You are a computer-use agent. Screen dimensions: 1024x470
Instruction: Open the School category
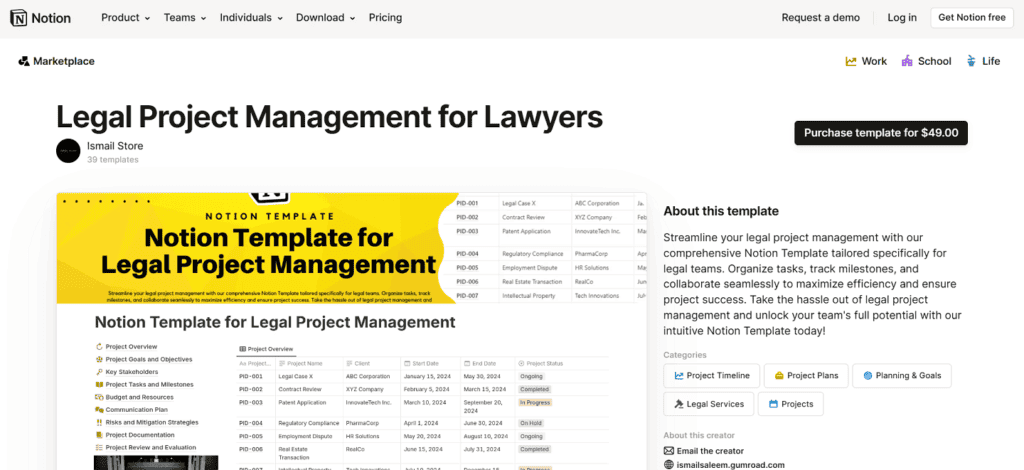(x=926, y=61)
